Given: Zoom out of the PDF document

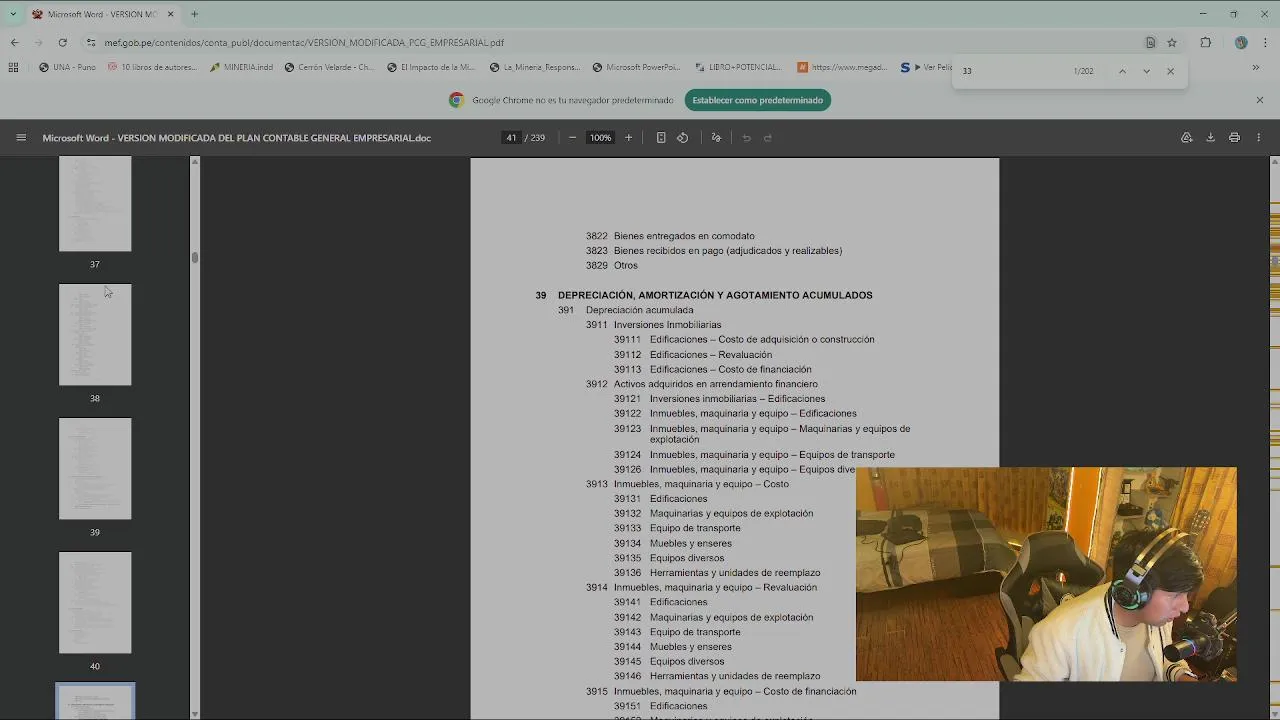Looking at the screenshot, I should point(572,138).
